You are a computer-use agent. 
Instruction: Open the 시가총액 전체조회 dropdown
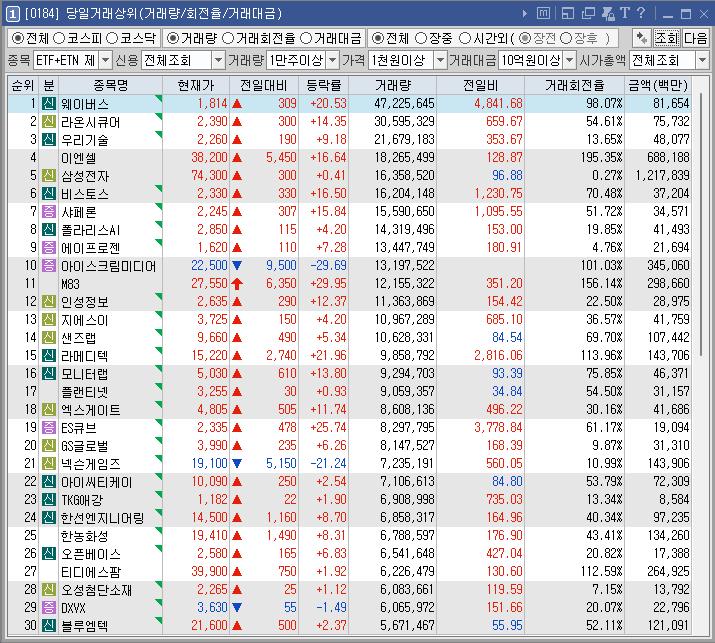click(702, 60)
